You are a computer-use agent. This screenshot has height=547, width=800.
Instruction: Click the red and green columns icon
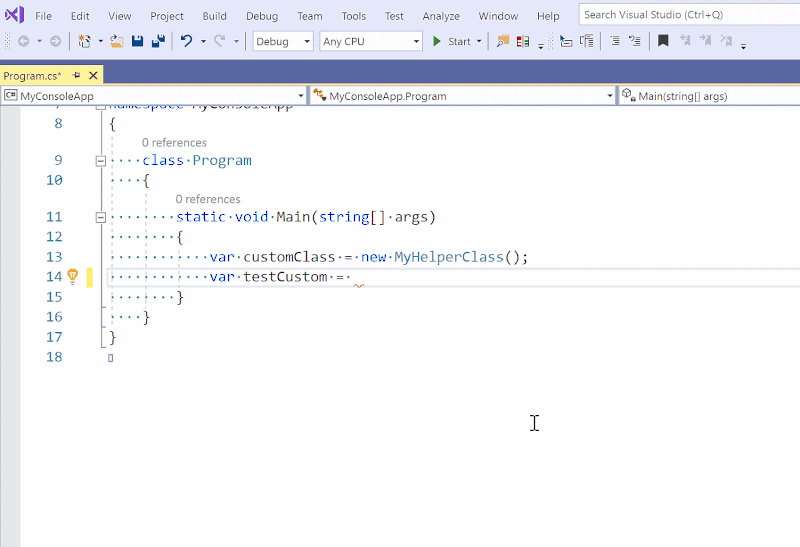pos(523,41)
